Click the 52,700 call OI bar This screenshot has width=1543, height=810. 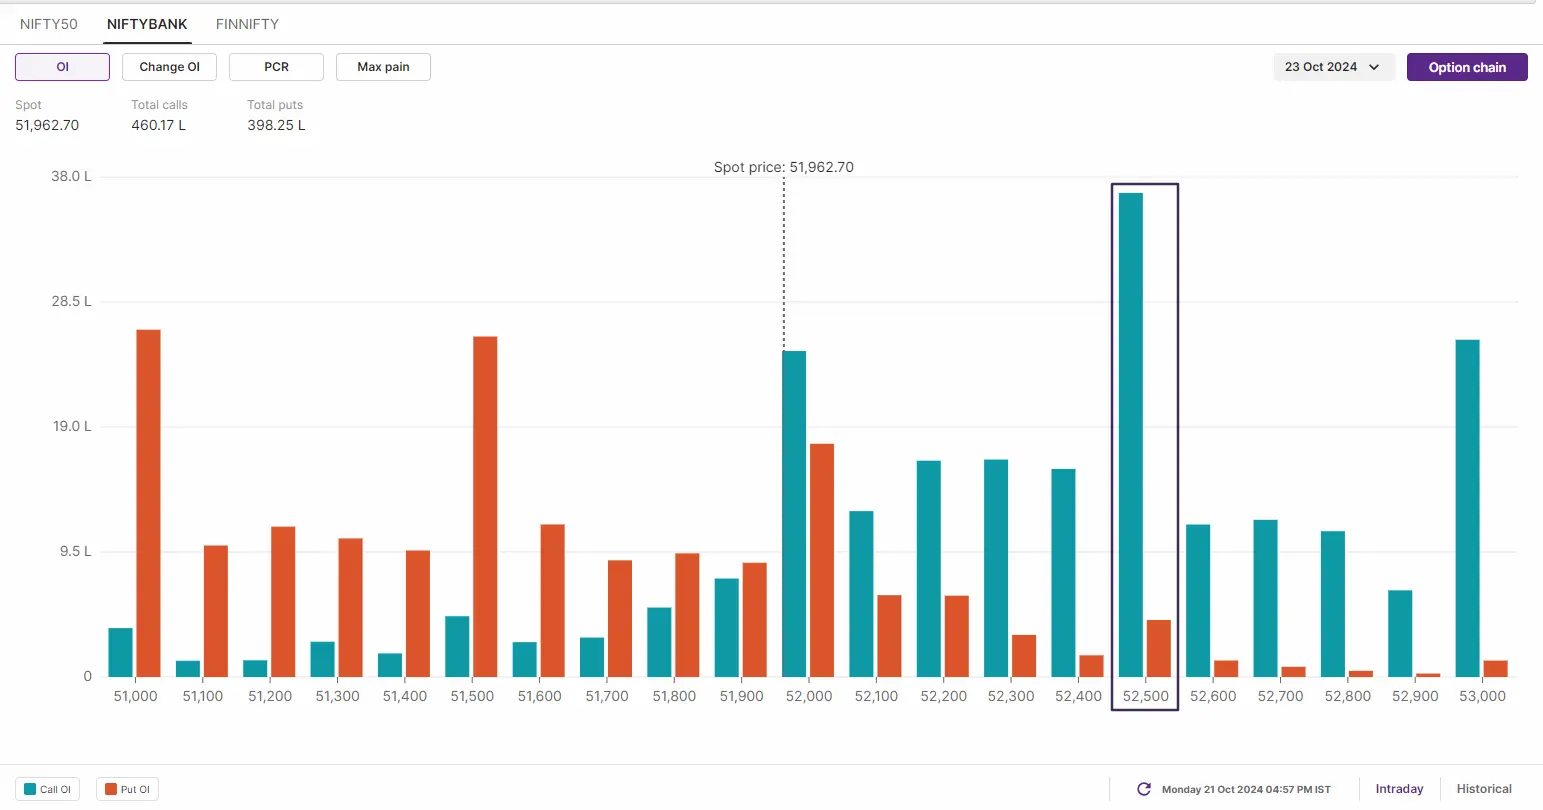pos(1265,598)
